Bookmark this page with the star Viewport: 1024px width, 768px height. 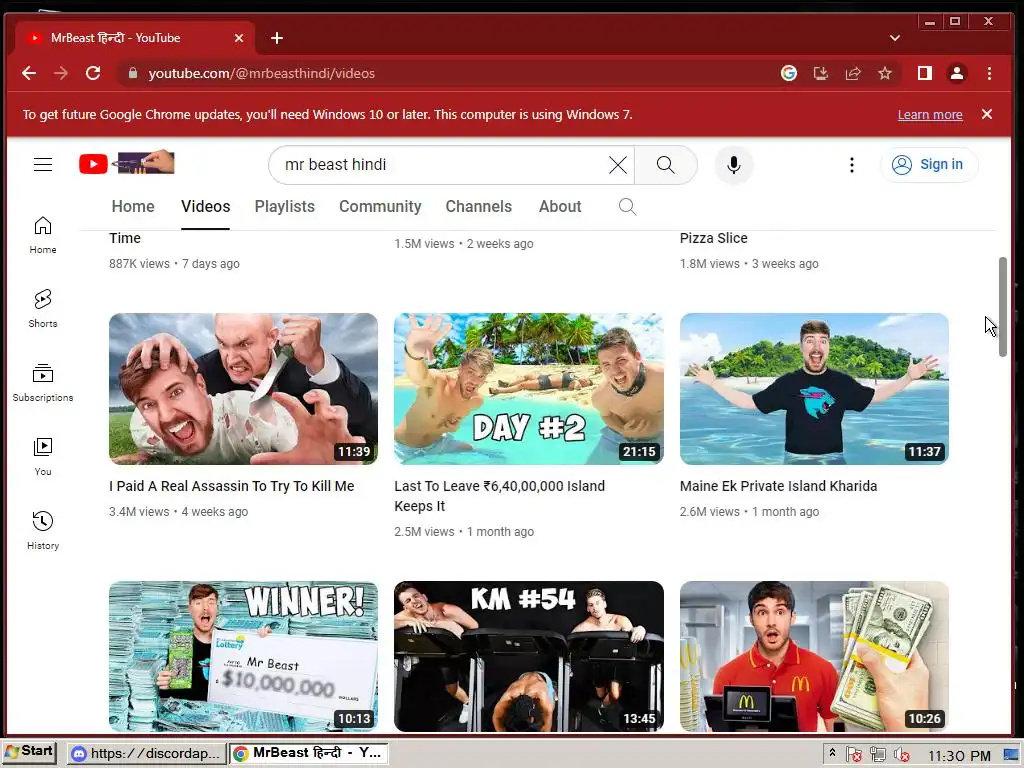[x=885, y=73]
